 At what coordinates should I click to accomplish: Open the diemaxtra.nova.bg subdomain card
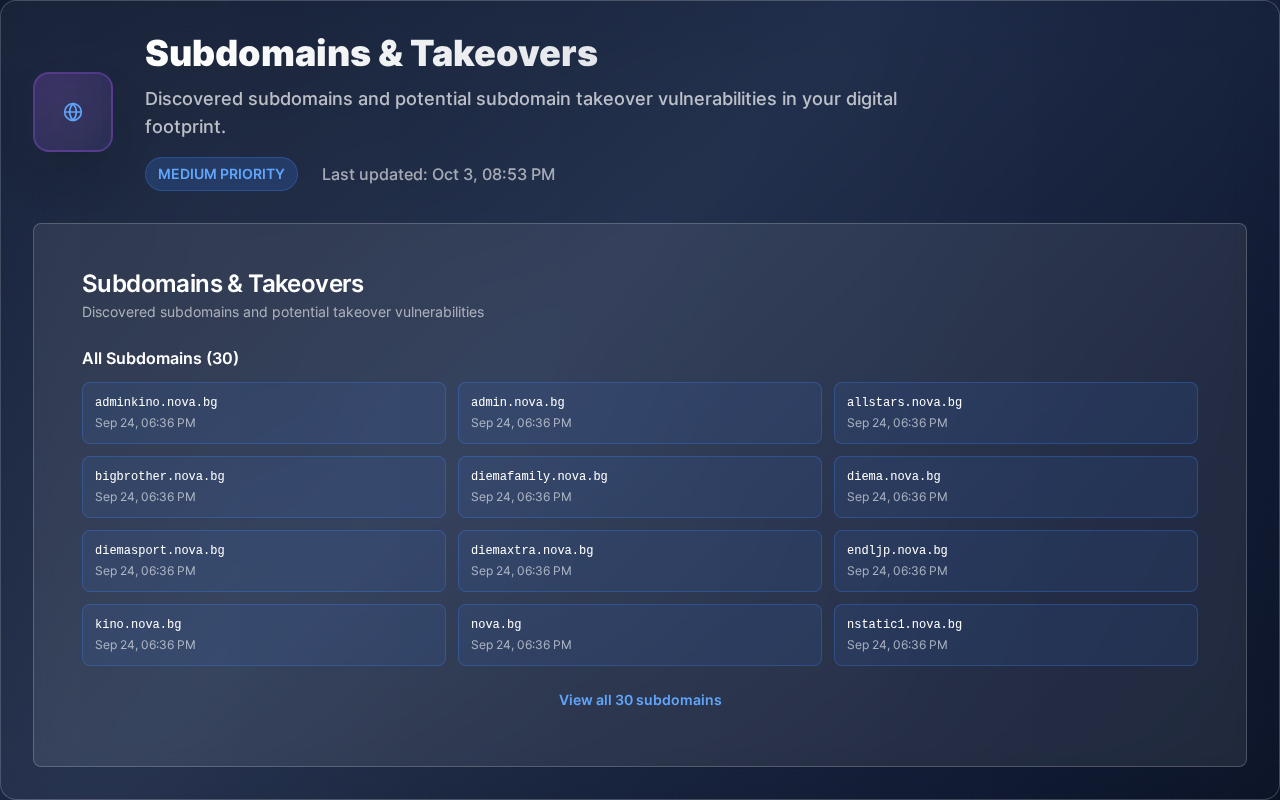(x=640, y=560)
